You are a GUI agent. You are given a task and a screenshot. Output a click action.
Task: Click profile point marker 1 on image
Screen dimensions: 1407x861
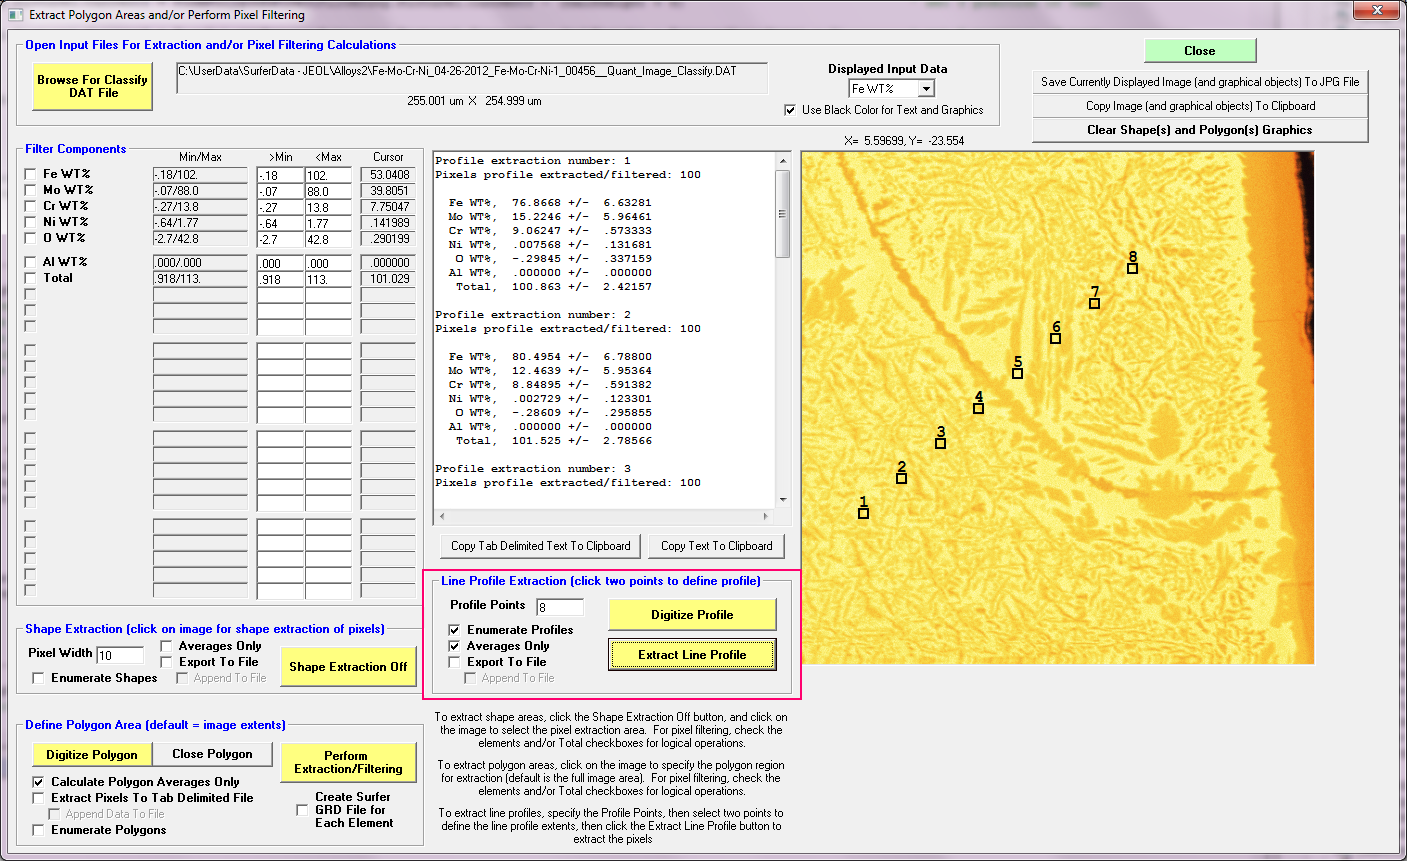pyautogui.click(x=863, y=513)
